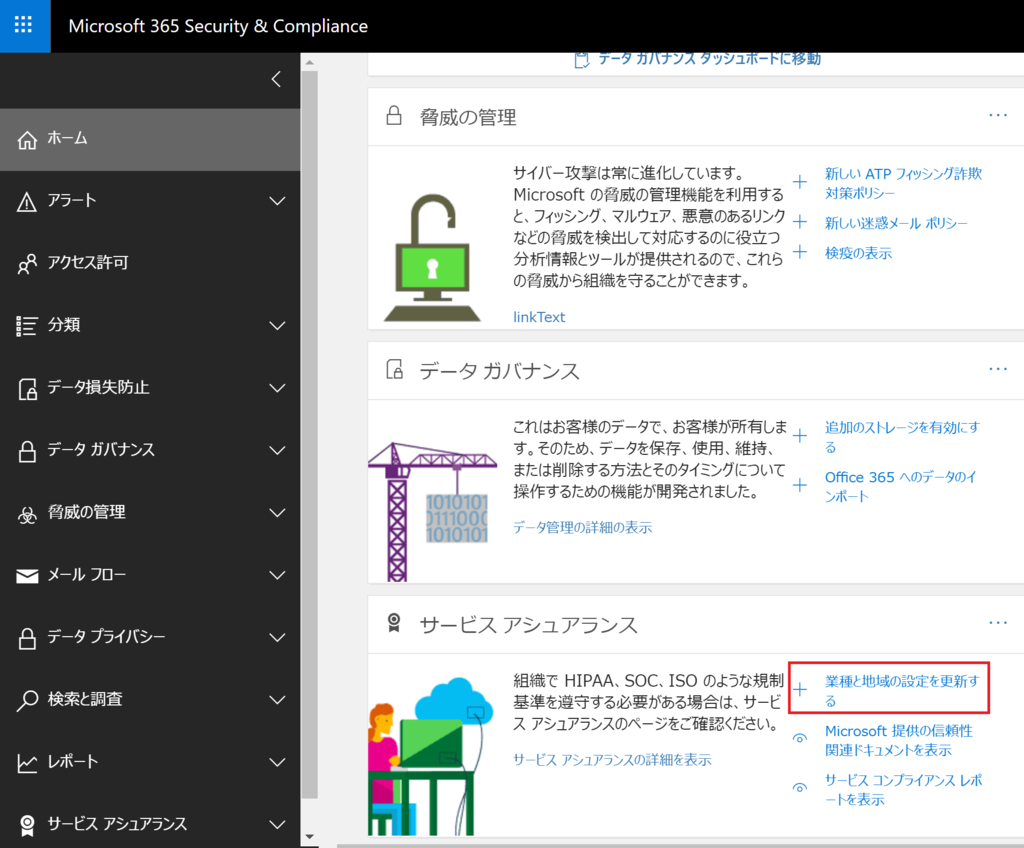
Task: Click the document lock icon for データ損失防止
Action: tap(27, 388)
